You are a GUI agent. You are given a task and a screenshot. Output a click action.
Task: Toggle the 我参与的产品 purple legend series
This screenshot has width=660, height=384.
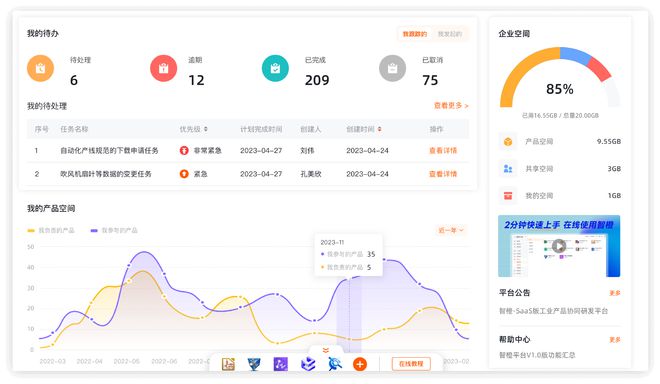[114, 230]
